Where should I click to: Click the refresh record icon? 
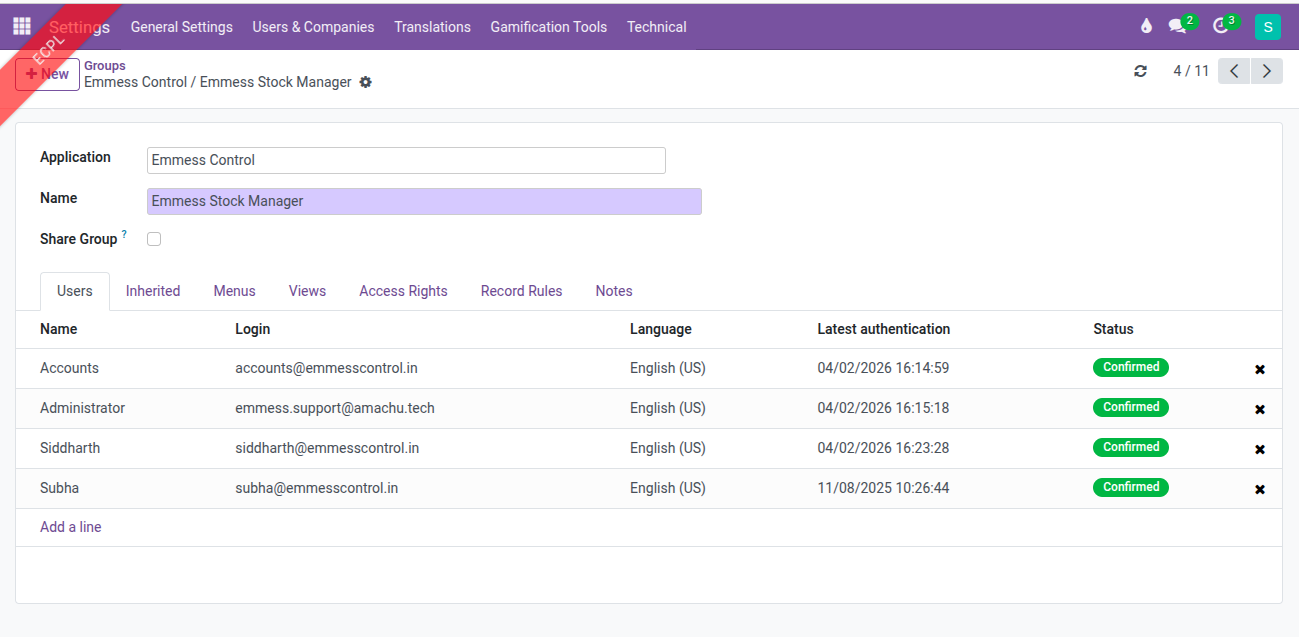click(1140, 71)
